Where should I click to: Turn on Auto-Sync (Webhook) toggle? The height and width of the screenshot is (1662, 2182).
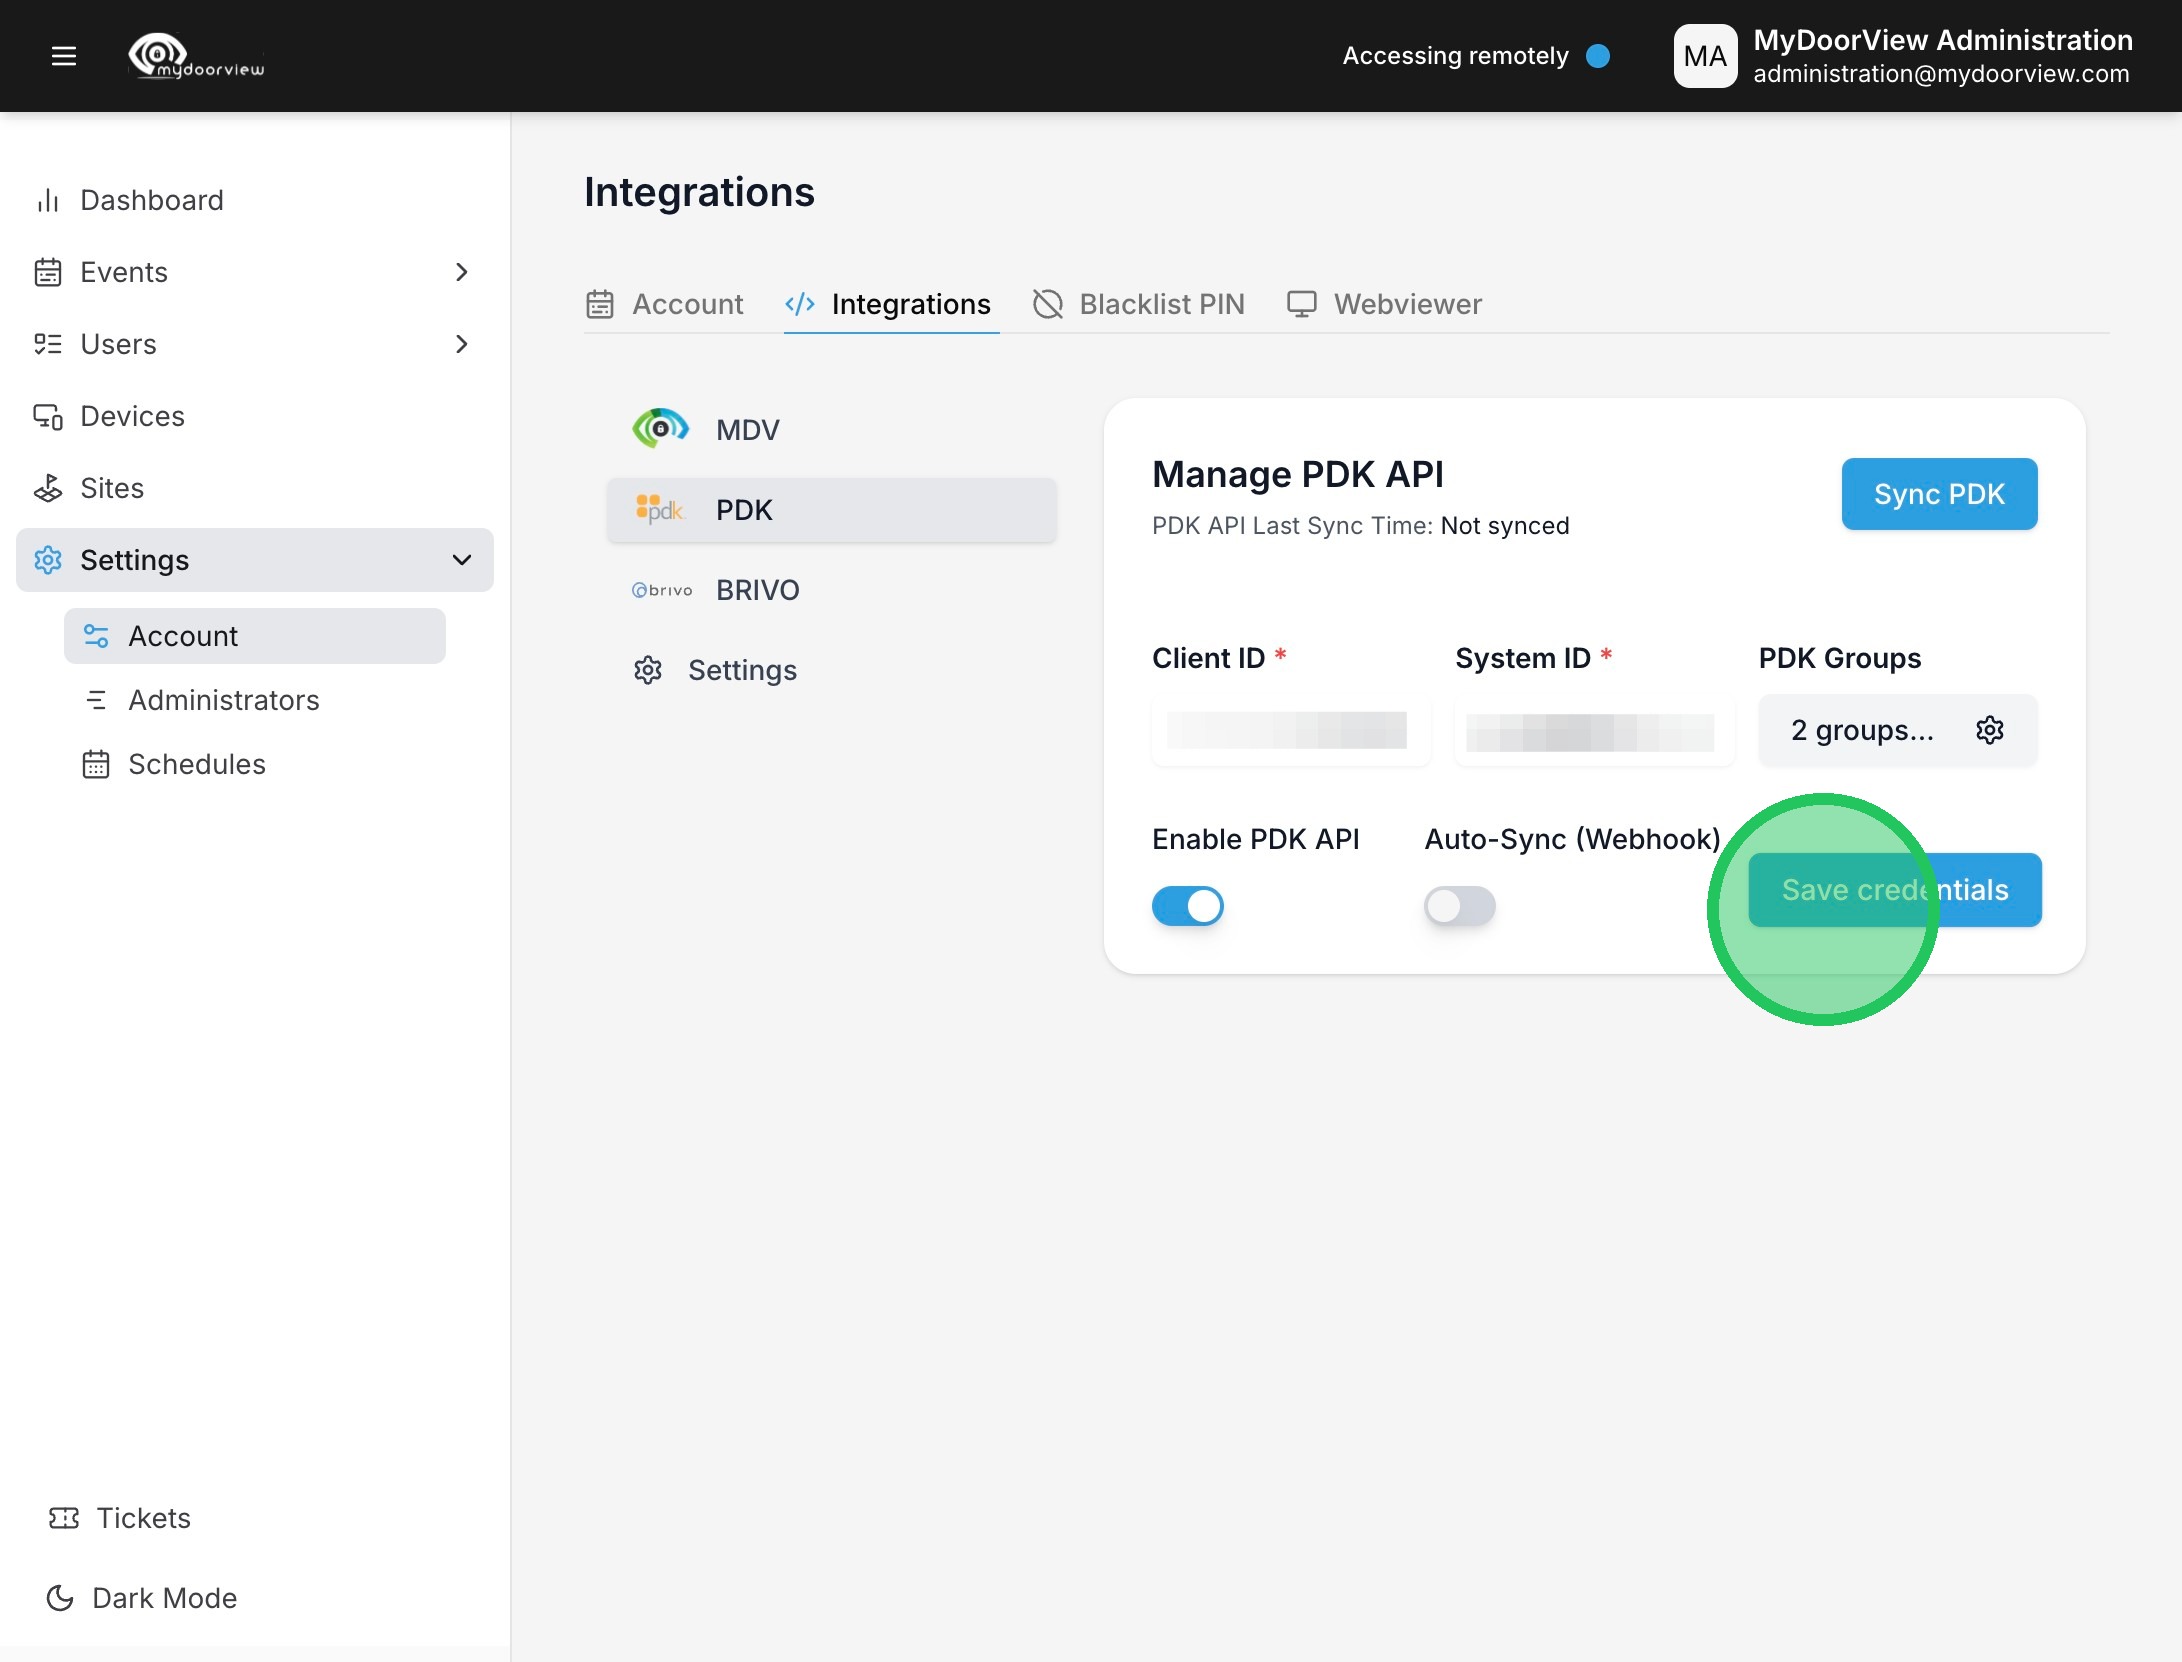click(1459, 906)
